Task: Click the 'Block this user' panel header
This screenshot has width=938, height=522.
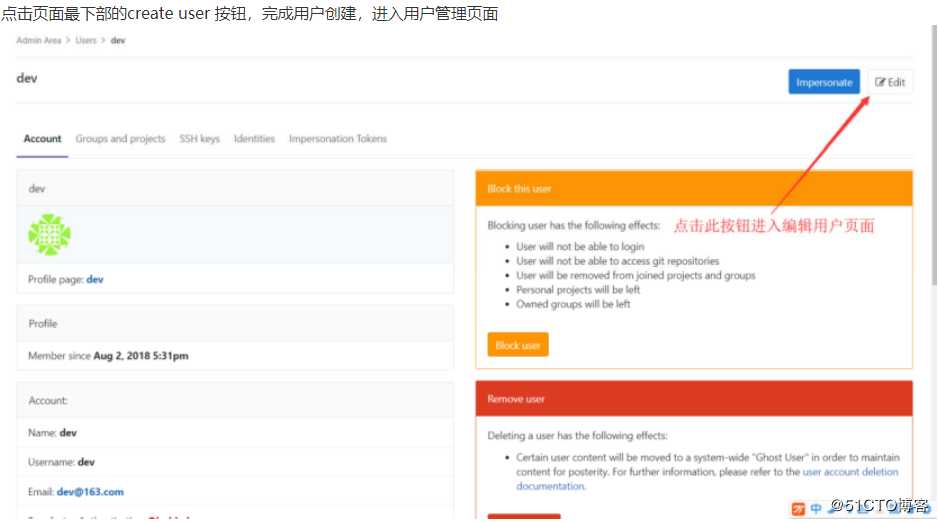Action: point(694,188)
